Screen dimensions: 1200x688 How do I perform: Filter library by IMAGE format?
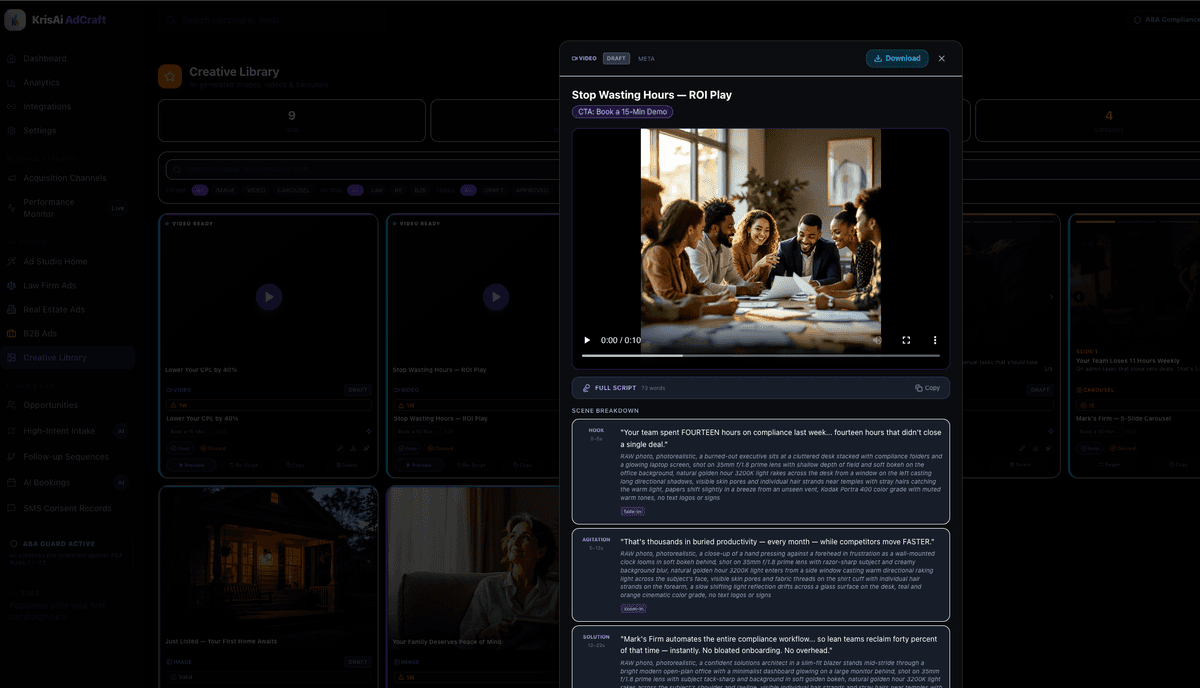point(225,190)
